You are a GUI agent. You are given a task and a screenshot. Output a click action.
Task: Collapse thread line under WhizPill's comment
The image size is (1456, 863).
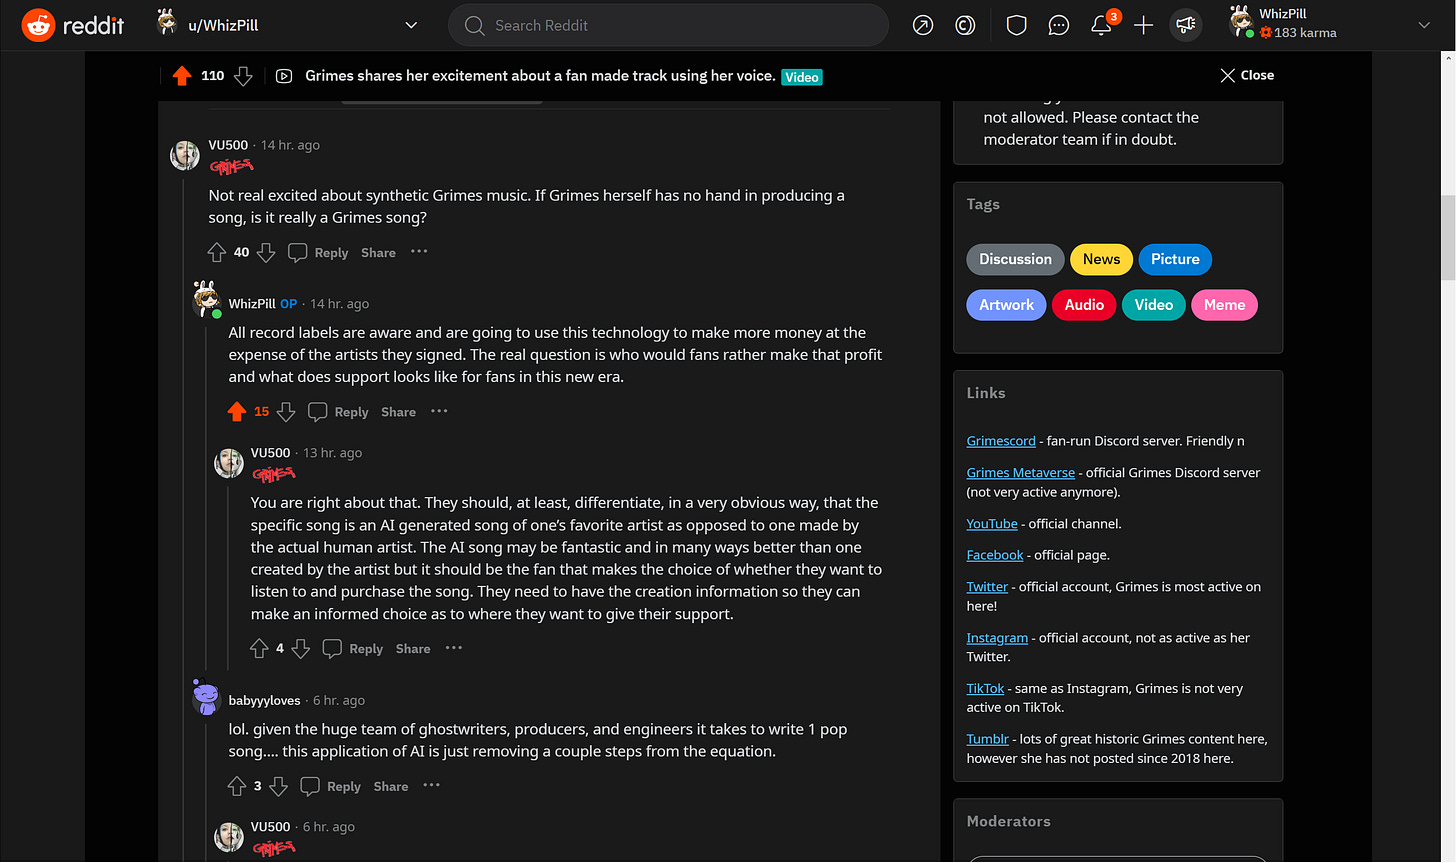pyautogui.click(x=207, y=500)
